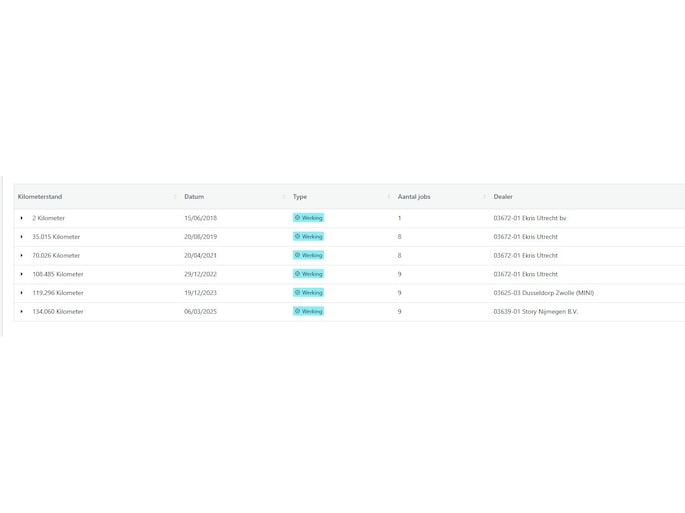Select dealer Story Nijmegen B.V. cell

pyautogui.click(x=536, y=312)
